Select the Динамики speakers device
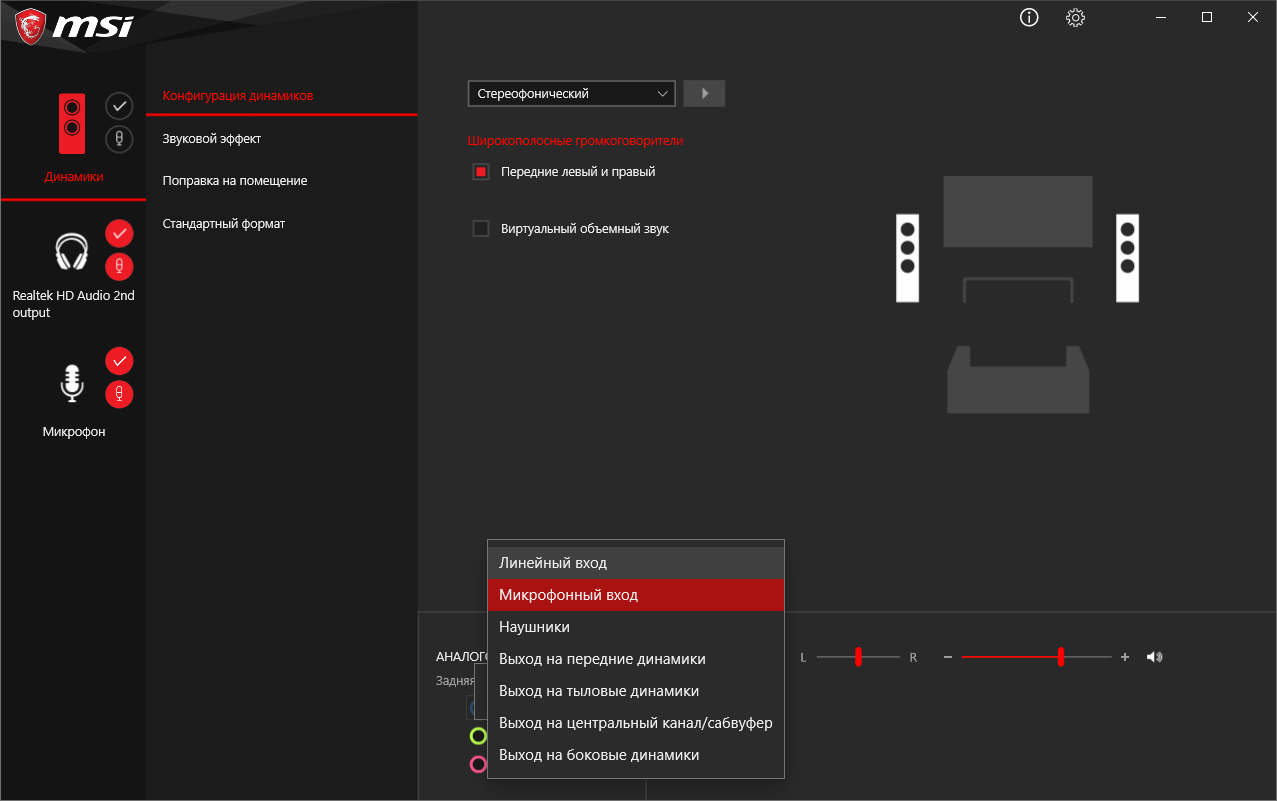Screen dimensions: 1277x801 tap(72, 122)
